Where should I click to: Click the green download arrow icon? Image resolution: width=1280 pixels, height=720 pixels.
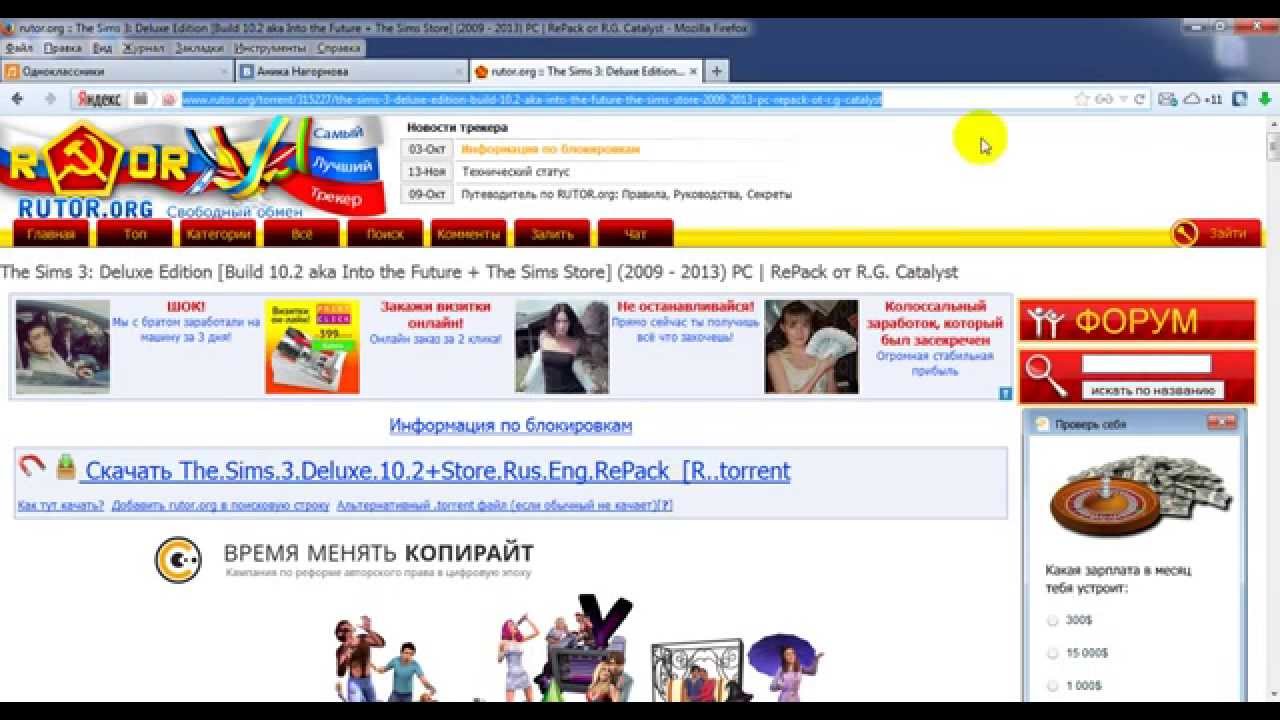pos(1264,99)
